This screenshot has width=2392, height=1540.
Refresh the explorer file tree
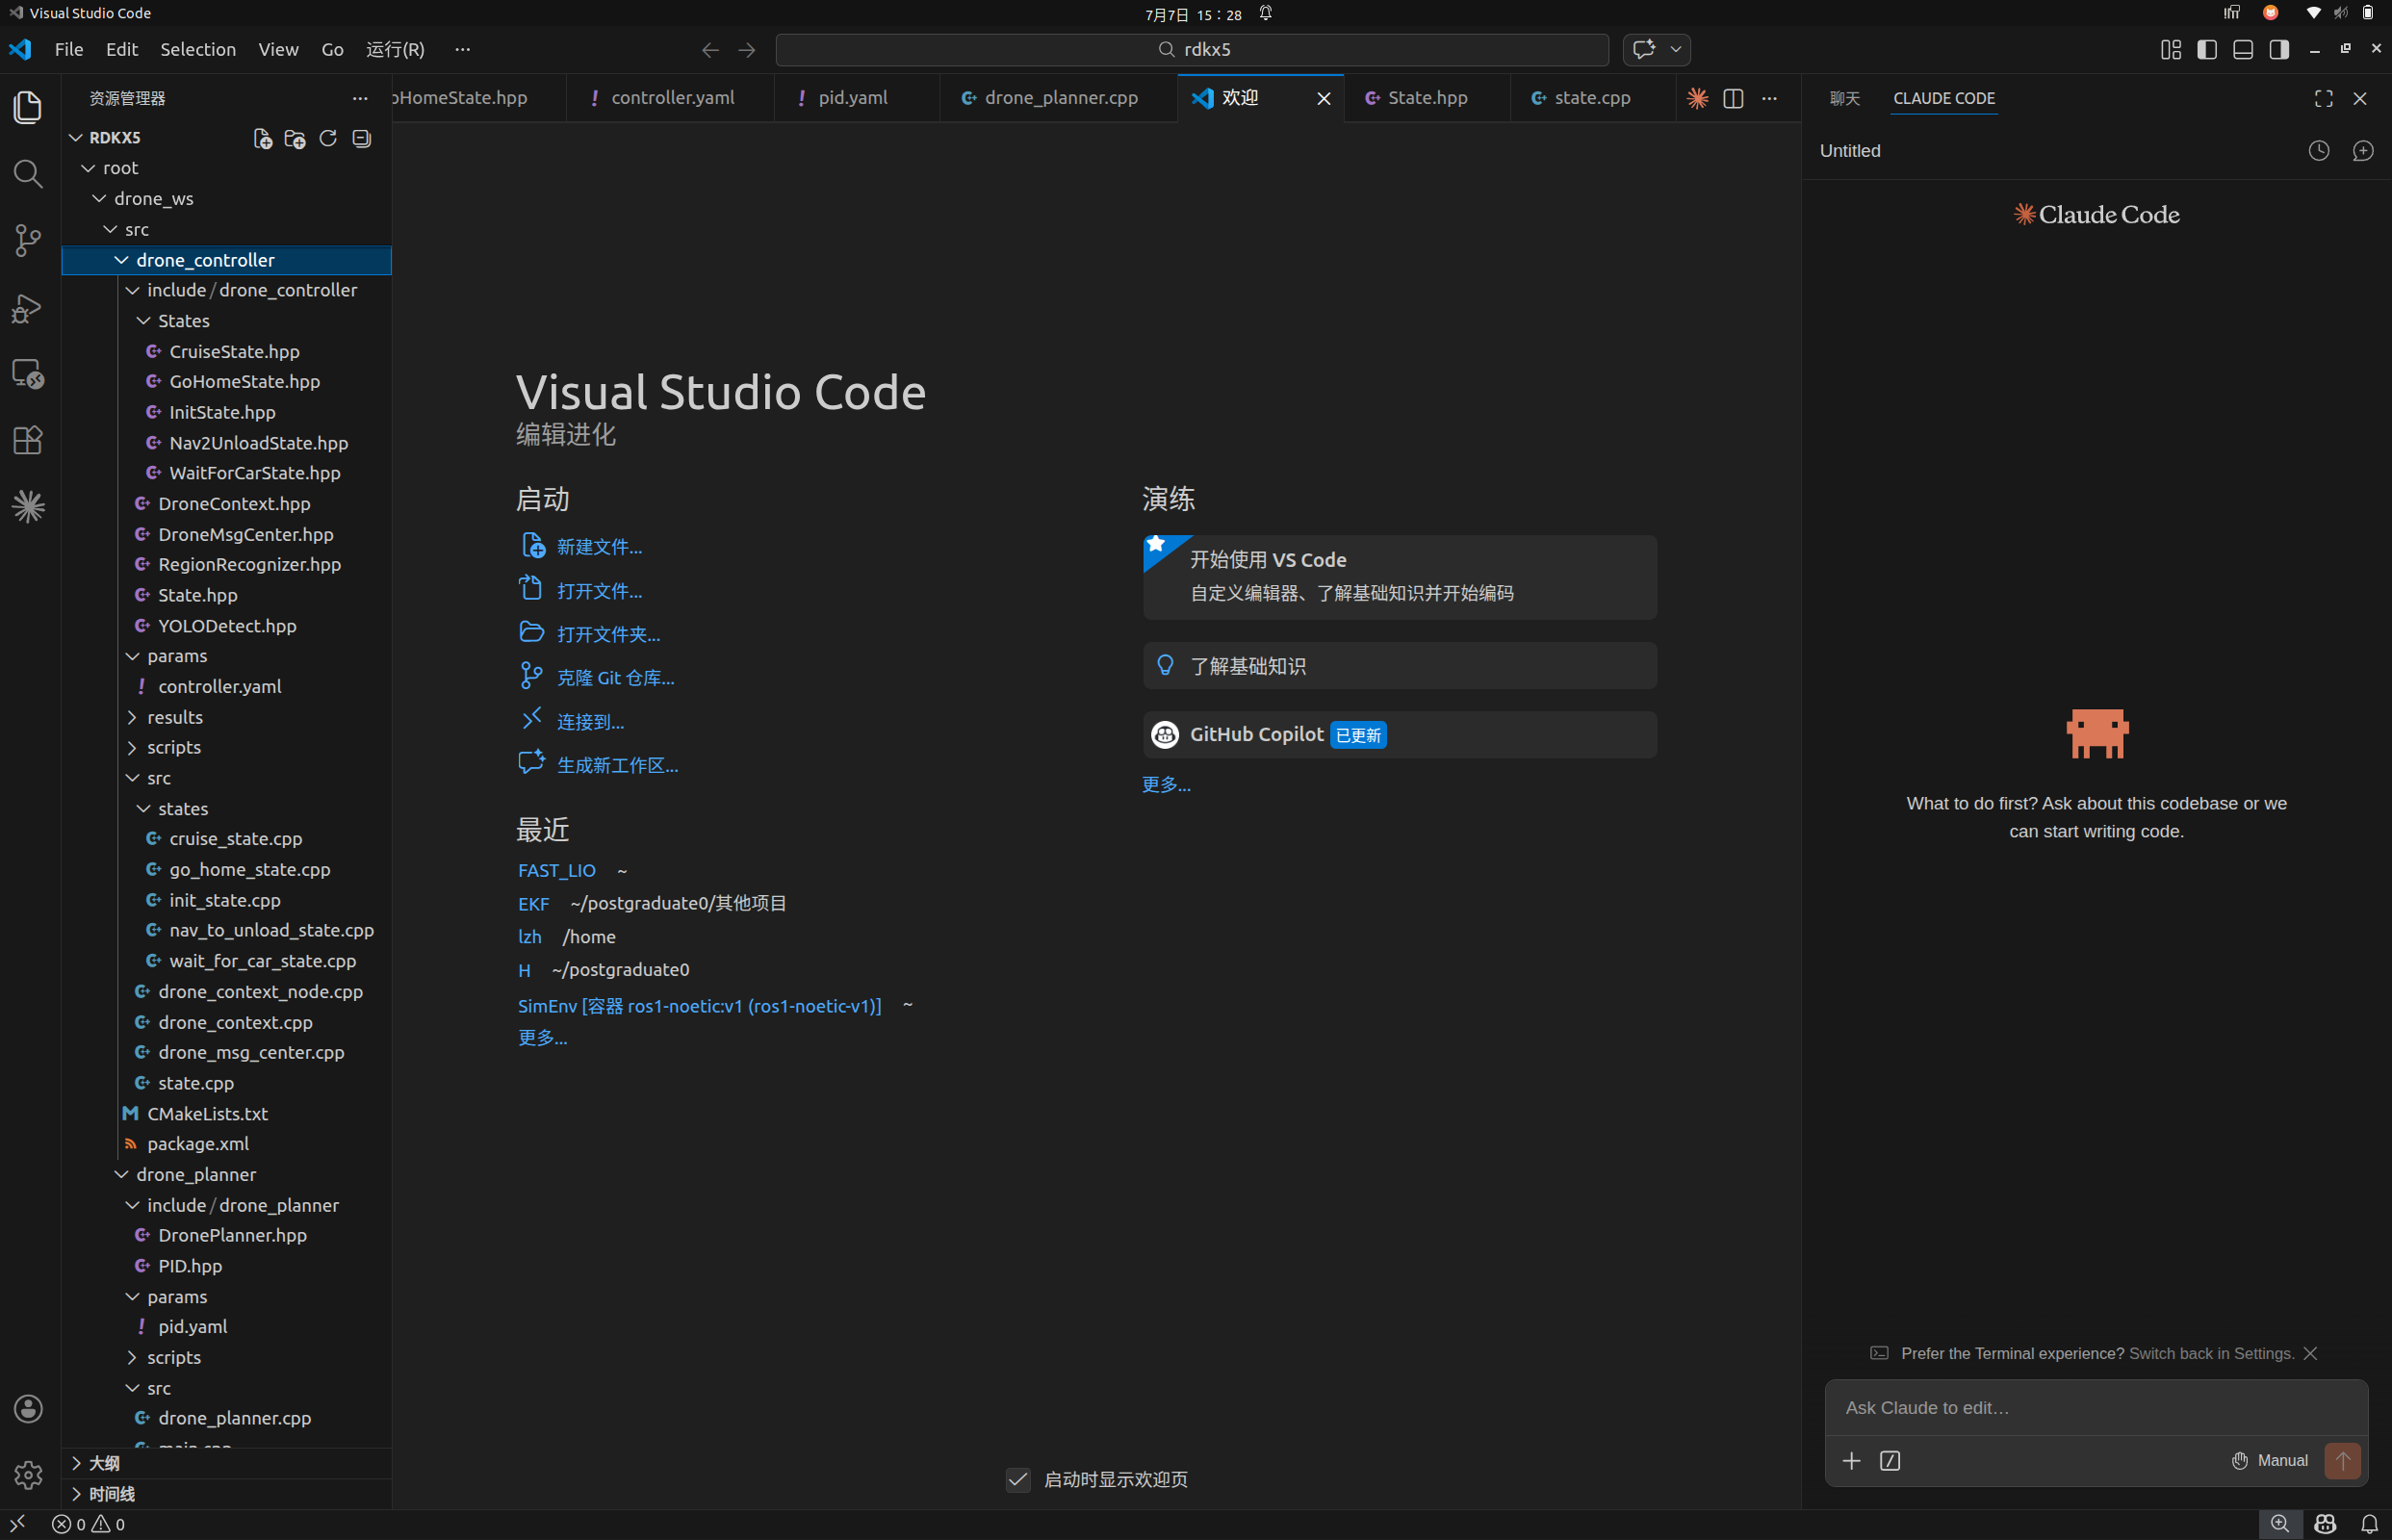point(328,138)
